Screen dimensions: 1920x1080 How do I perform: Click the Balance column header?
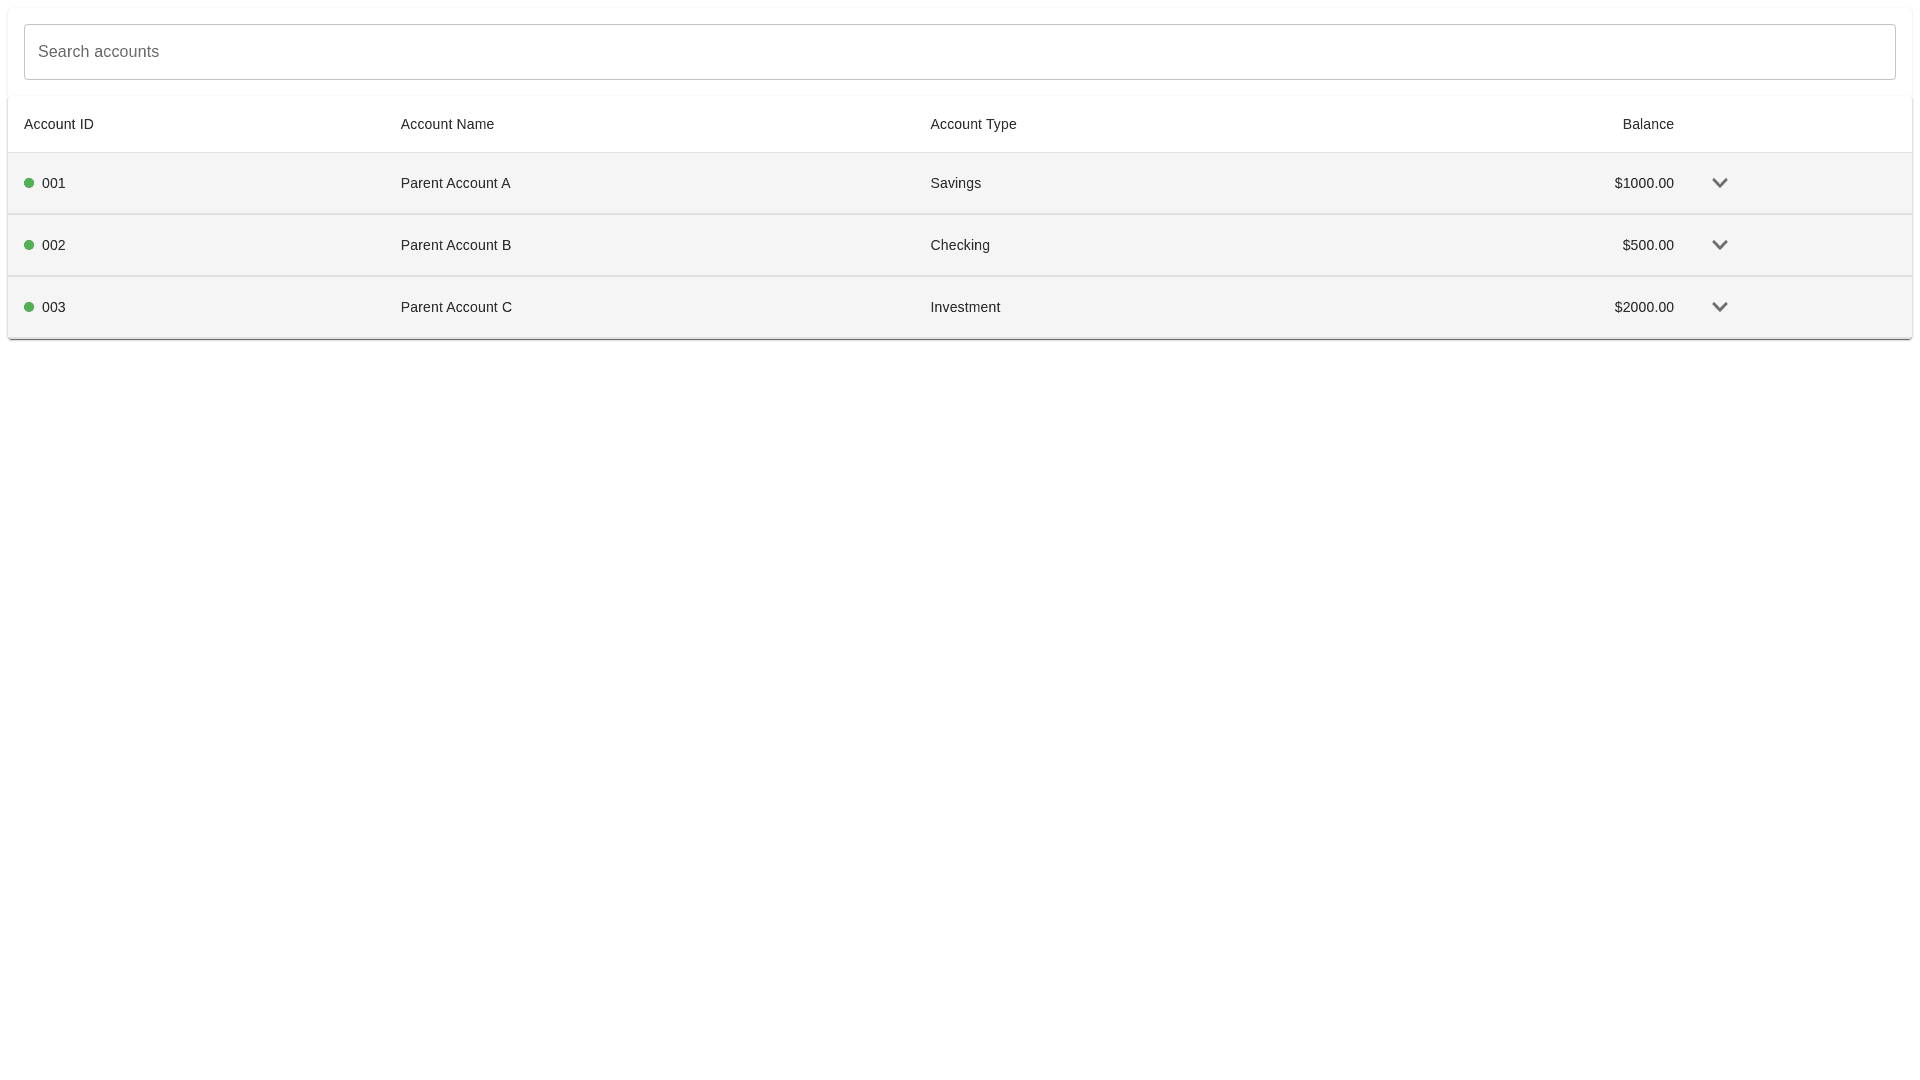1647,124
